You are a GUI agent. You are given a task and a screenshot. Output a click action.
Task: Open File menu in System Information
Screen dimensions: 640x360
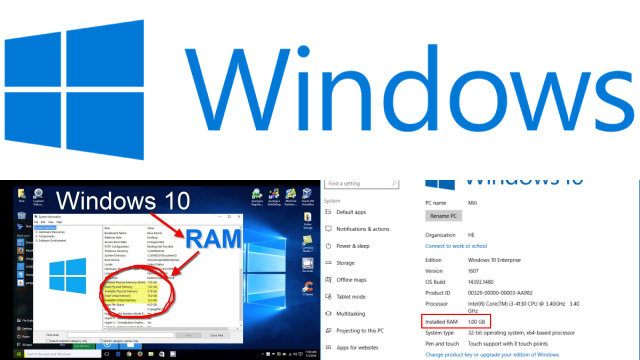[36, 222]
